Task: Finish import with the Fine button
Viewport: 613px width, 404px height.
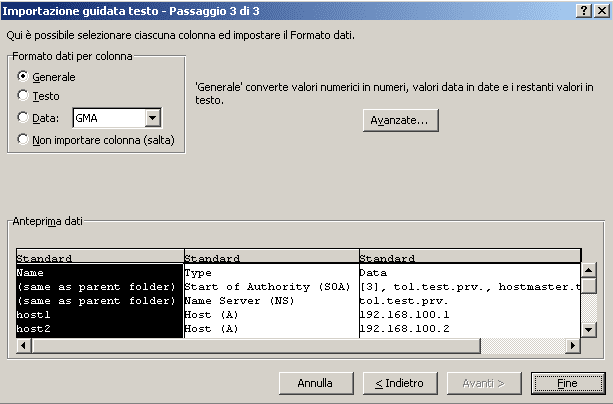Action: tap(568, 383)
